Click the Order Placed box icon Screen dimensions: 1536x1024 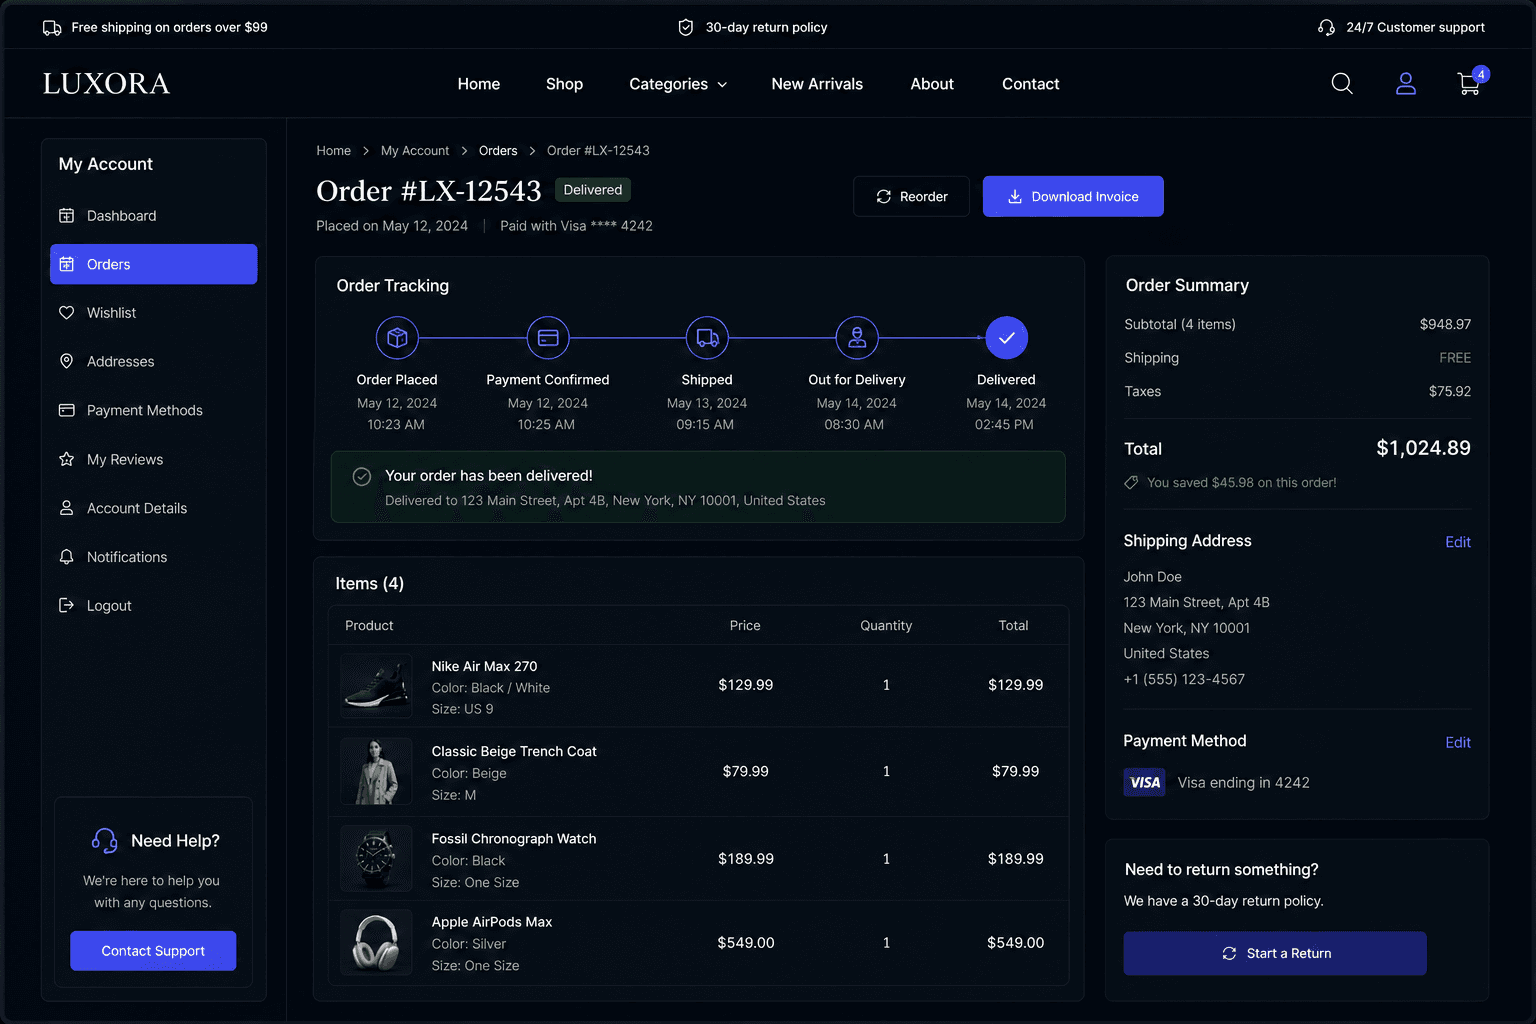(397, 338)
